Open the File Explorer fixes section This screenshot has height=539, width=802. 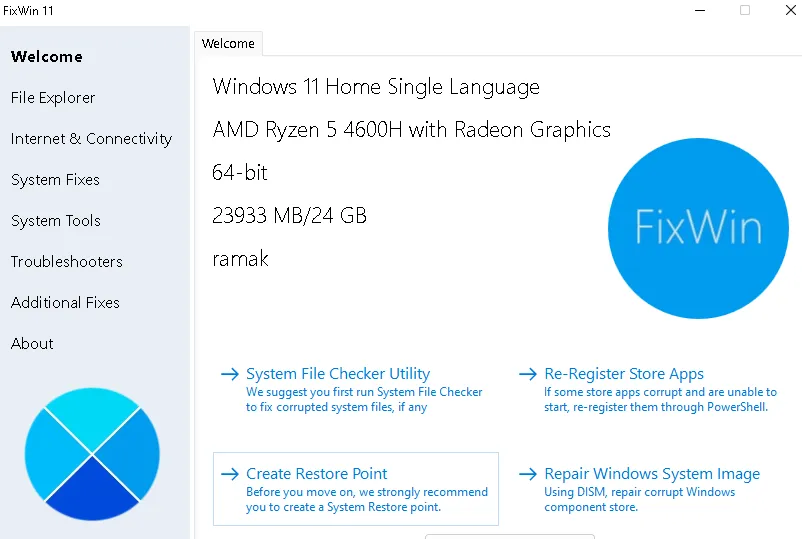pyautogui.click(x=53, y=98)
